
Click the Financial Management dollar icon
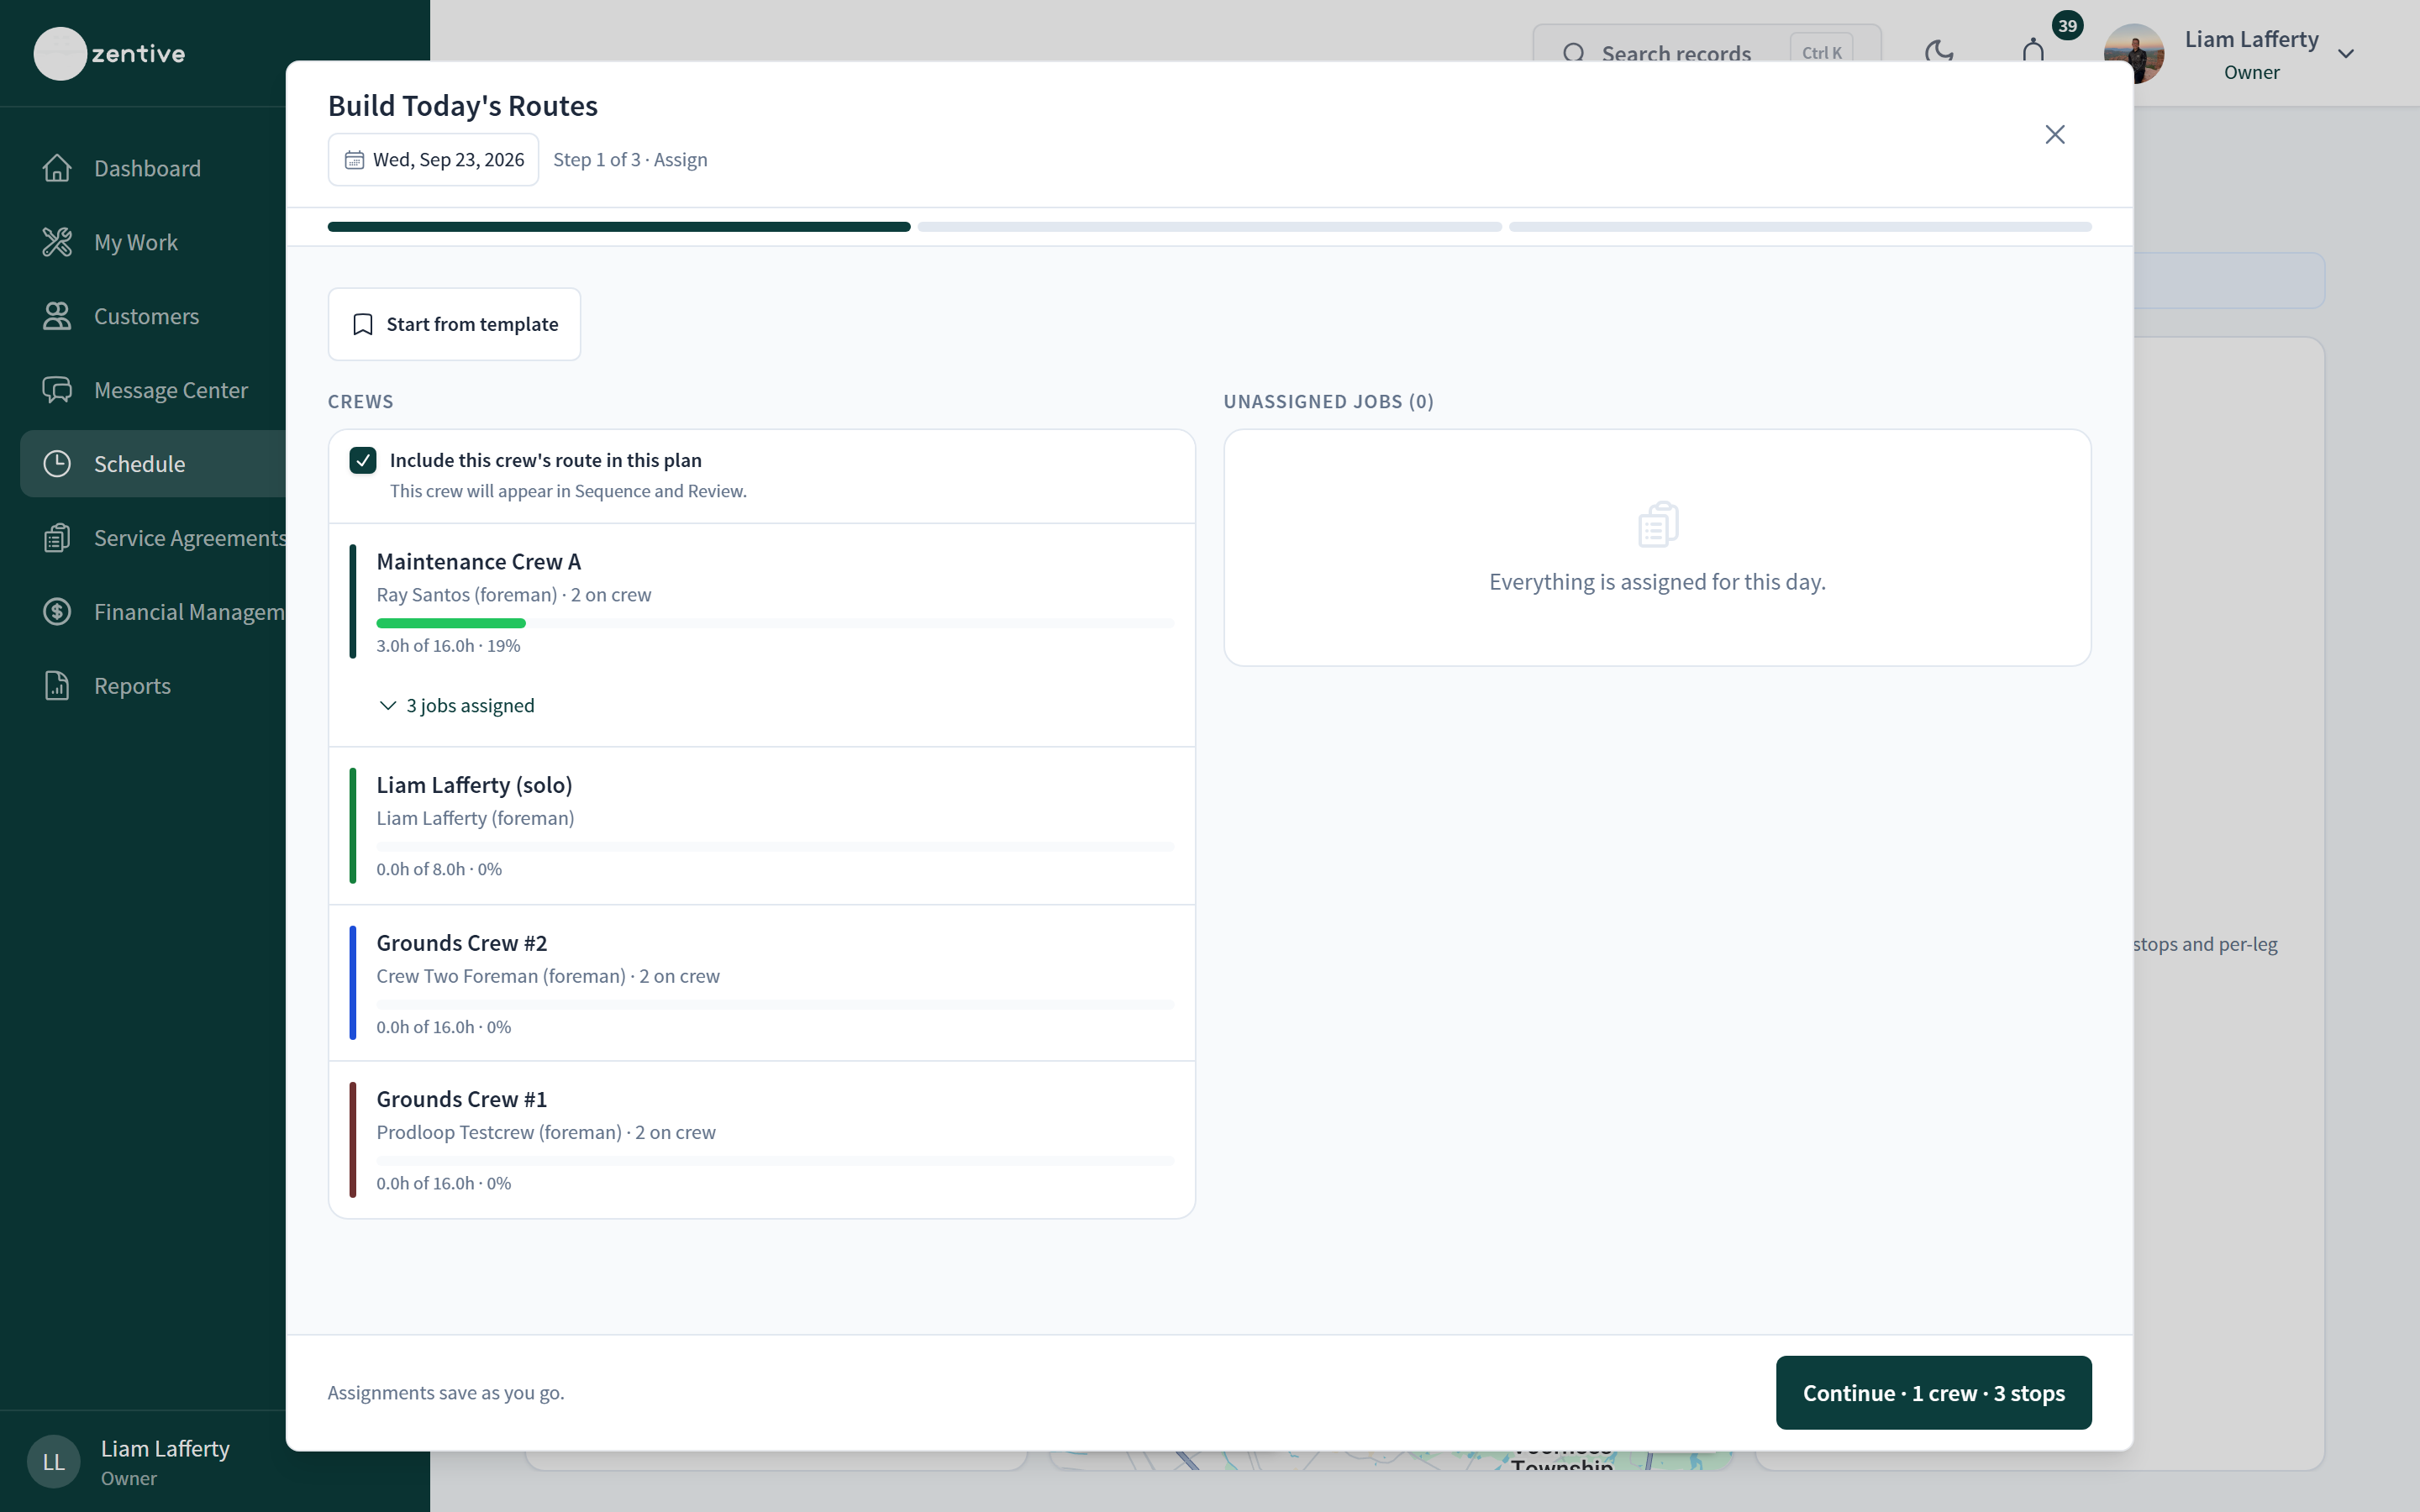(x=57, y=612)
